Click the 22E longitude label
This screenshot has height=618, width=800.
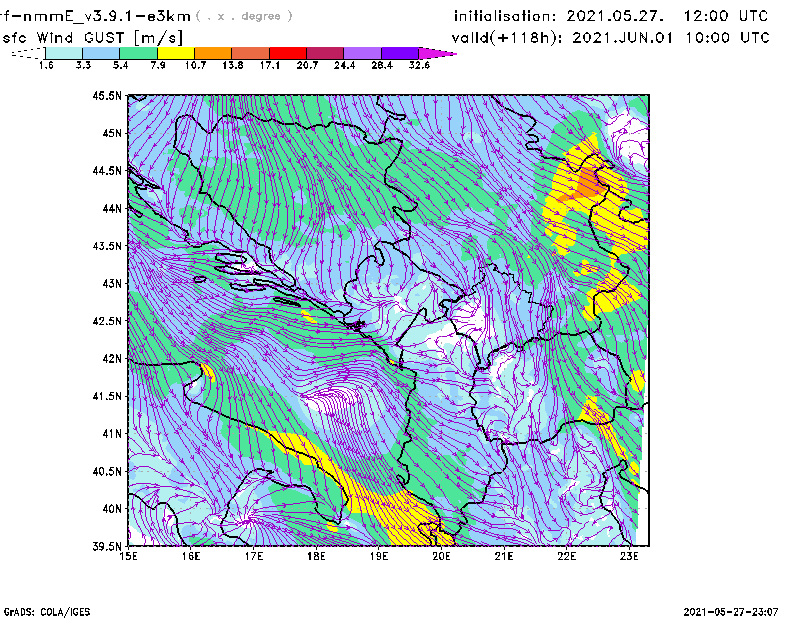point(566,556)
